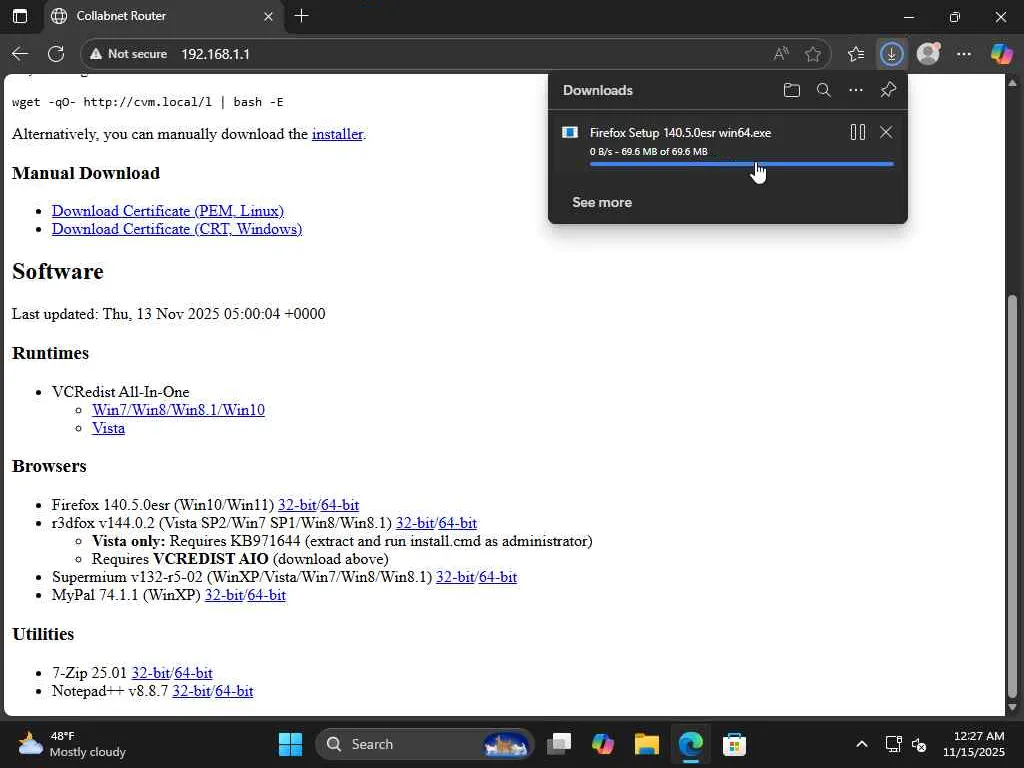Open the tab actions menu icon
Screen dimensions: 1024x768
coord(20,16)
